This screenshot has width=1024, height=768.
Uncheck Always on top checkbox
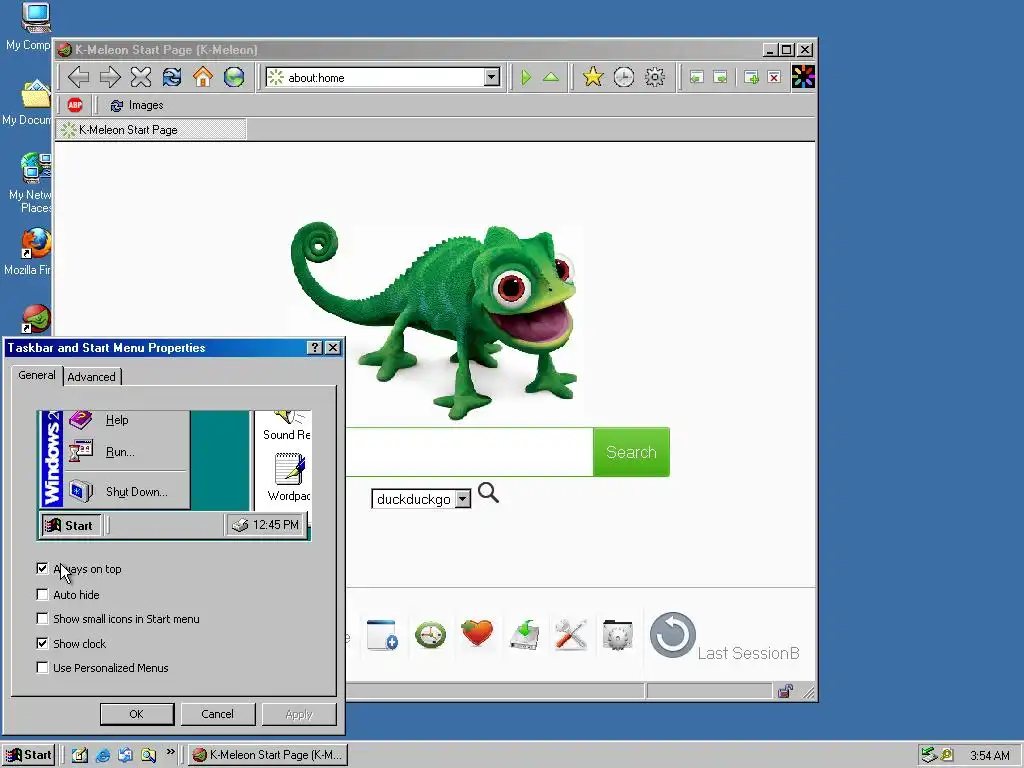(42, 569)
